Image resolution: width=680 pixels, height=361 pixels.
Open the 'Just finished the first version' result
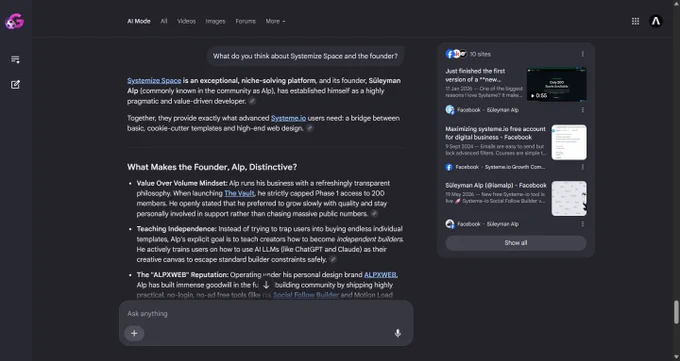point(475,75)
